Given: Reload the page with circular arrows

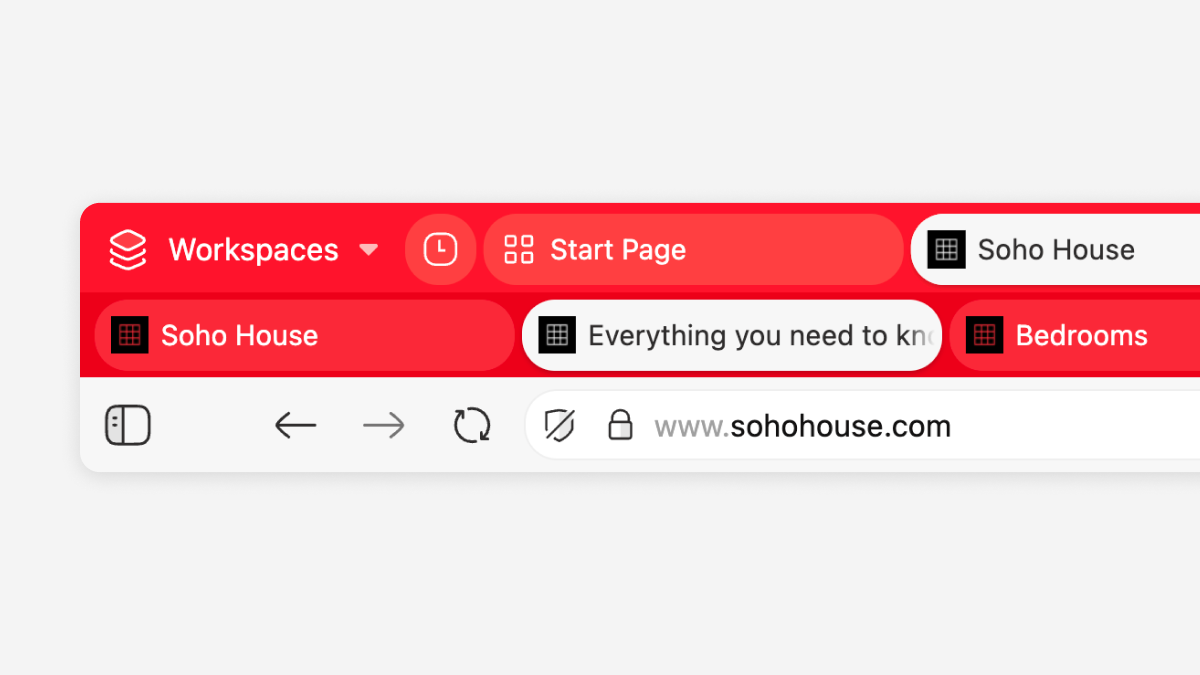Looking at the screenshot, I should tap(472, 426).
